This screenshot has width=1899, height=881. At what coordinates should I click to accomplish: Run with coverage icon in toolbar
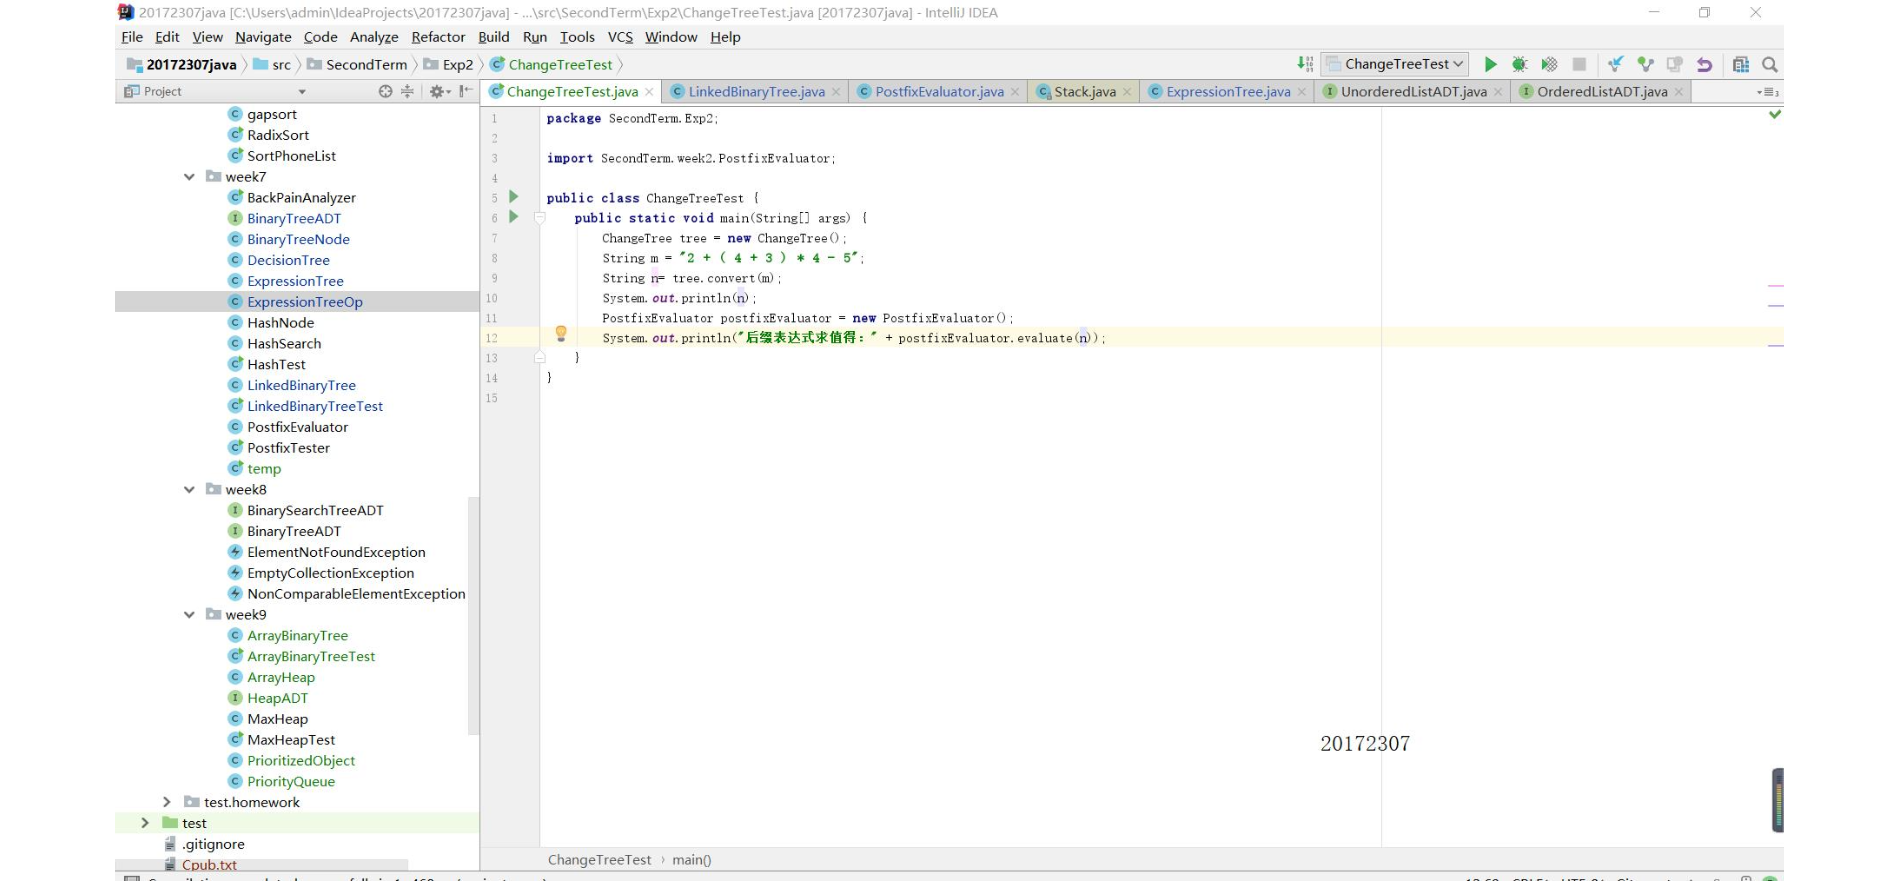coord(1549,64)
